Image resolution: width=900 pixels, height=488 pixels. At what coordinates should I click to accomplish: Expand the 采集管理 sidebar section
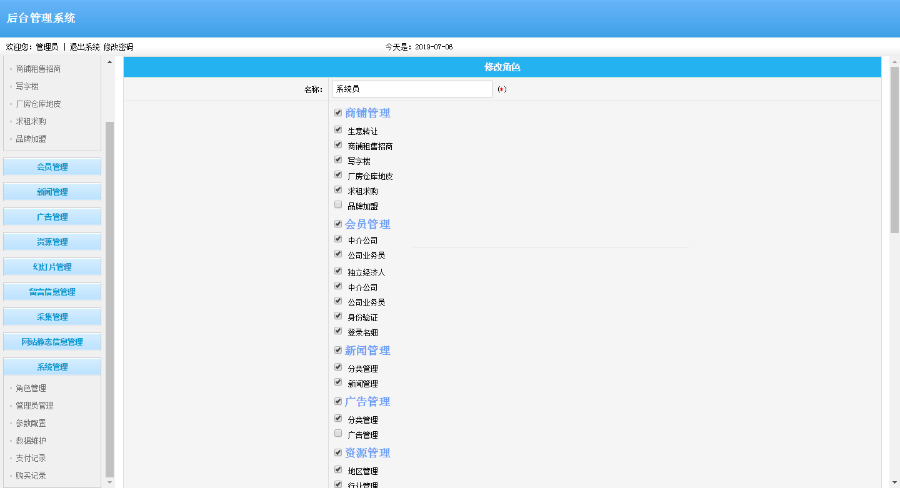52,317
